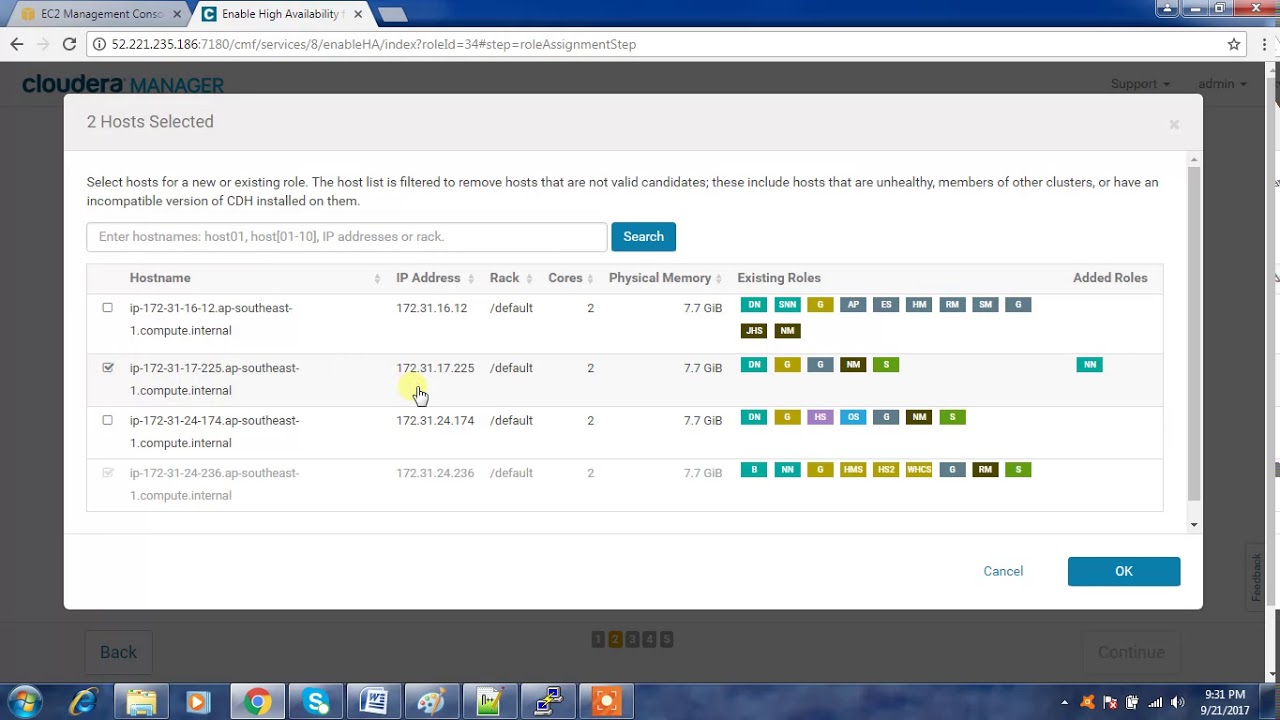Open Skype from the taskbar
Image resolution: width=1280 pixels, height=720 pixels.
tap(316, 702)
